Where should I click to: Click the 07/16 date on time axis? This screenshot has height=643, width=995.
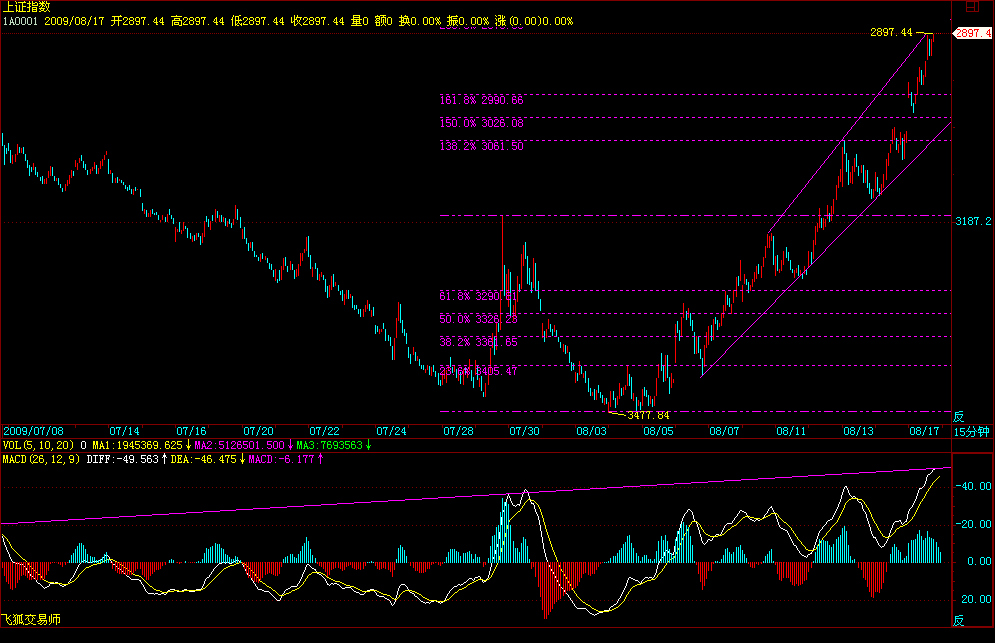(x=191, y=431)
